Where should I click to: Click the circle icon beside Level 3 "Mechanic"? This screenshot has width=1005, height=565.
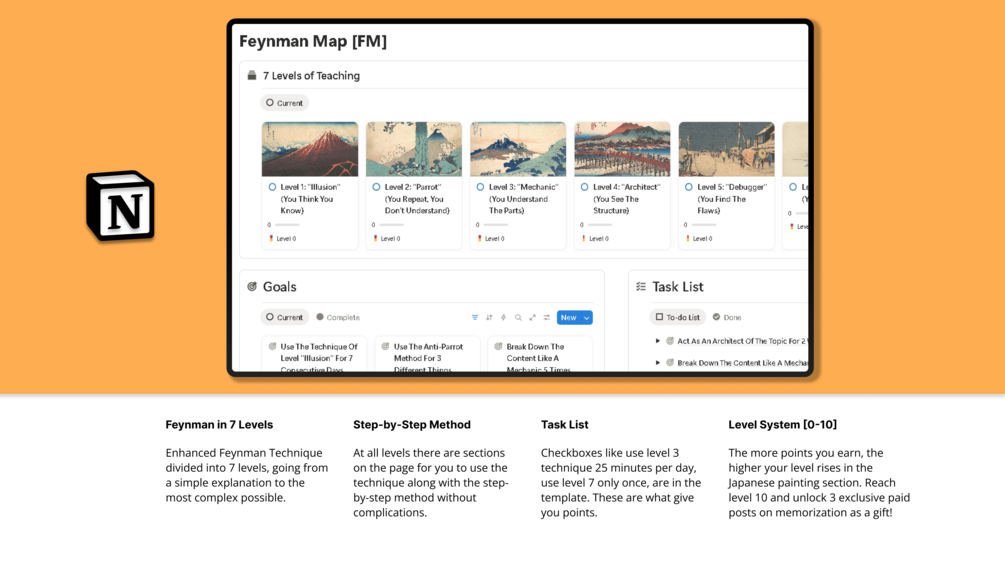click(480, 187)
